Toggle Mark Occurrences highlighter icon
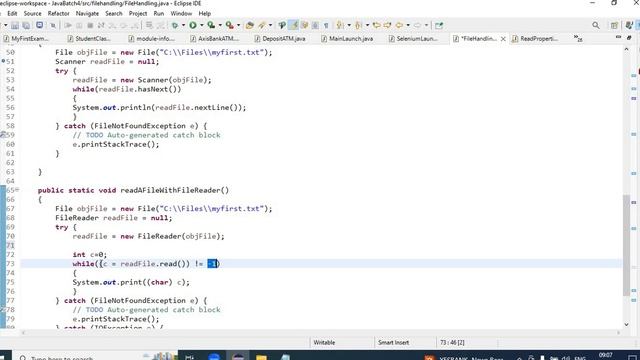This screenshot has width=640, height=360. pos(293,25)
